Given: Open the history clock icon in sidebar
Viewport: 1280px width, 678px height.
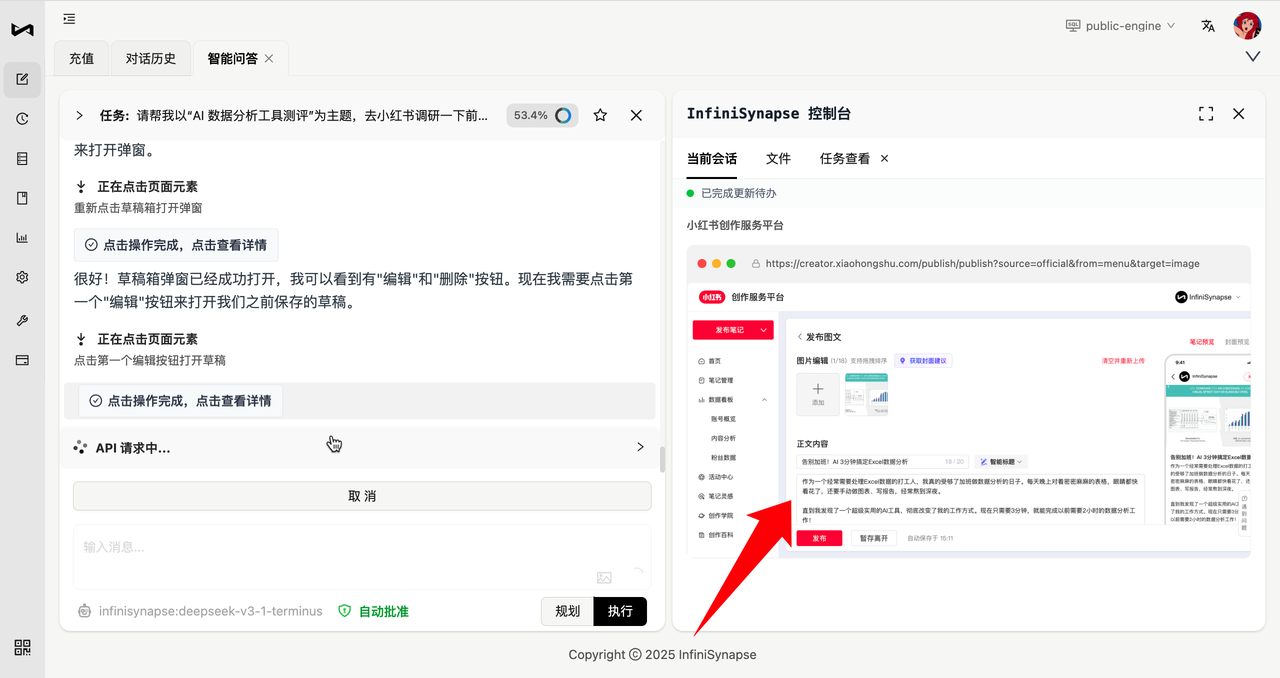Looking at the screenshot, I should [x=22, y=119].
